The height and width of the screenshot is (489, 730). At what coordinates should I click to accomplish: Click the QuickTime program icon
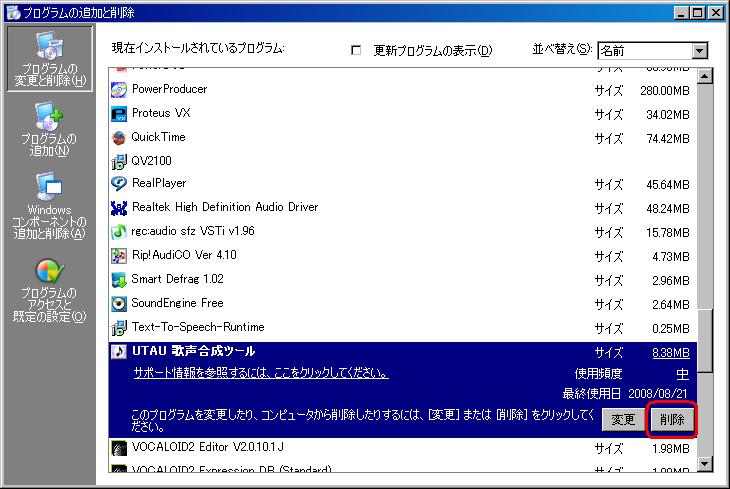pos(119,137)
